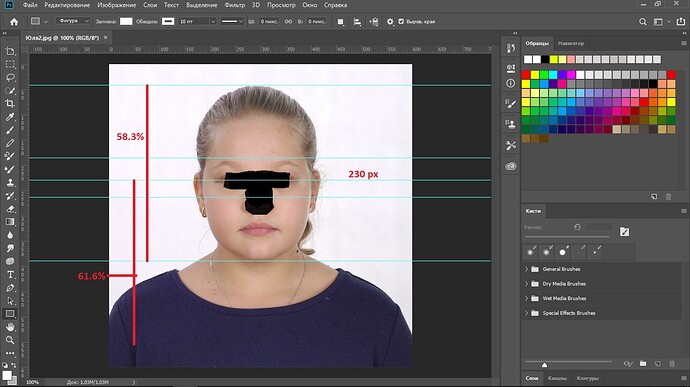This screenshot has height=387, width=690.
Task: Open the Фигура mode dropdown
Action: (x=73, y=21)
